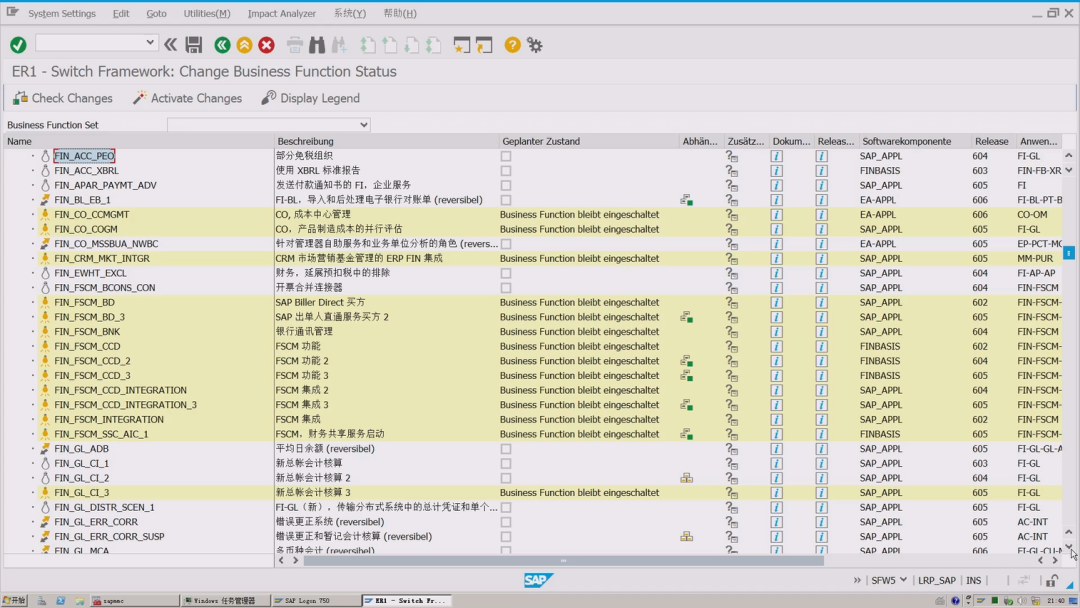The height and width of the screenshot is (608, 1080).
Task: Click the orange Exit up-arrow icon
Action: tap(245, 45)
